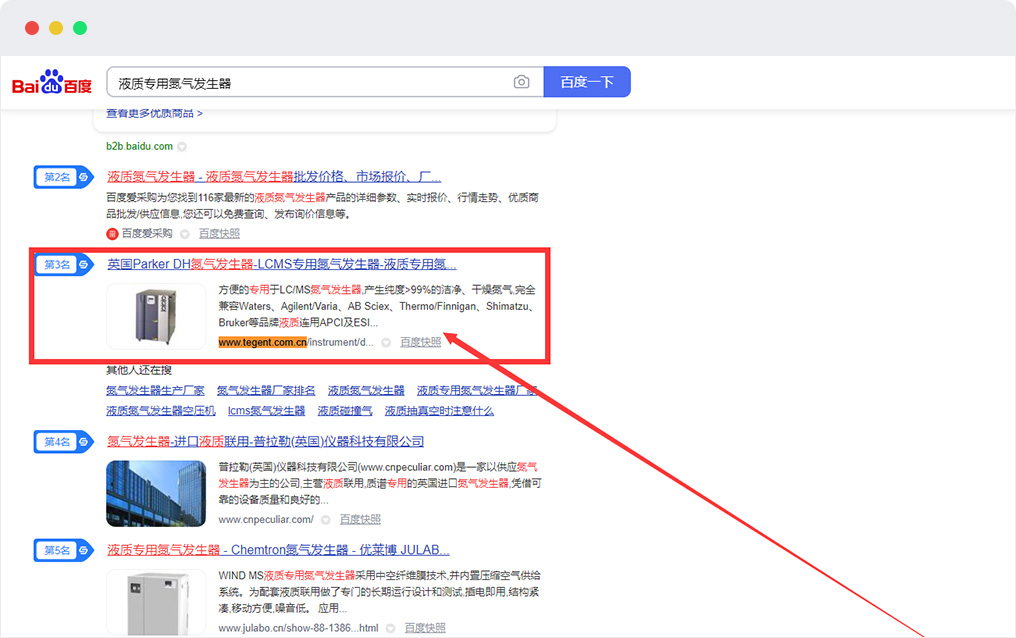This screenshot has width=1016, height=638.
Task: Open camera image search in search box
Action: tap(521, 82)
